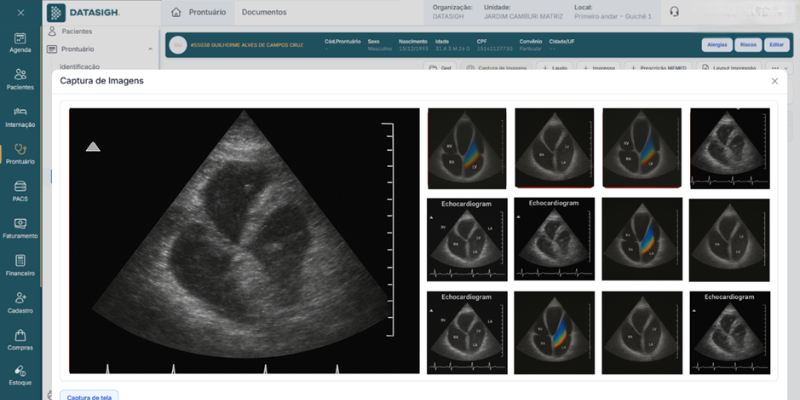Click the Local Primeiro andar Guichê 1 field
This screenshot has height=400, width=800.
(613, 12)
